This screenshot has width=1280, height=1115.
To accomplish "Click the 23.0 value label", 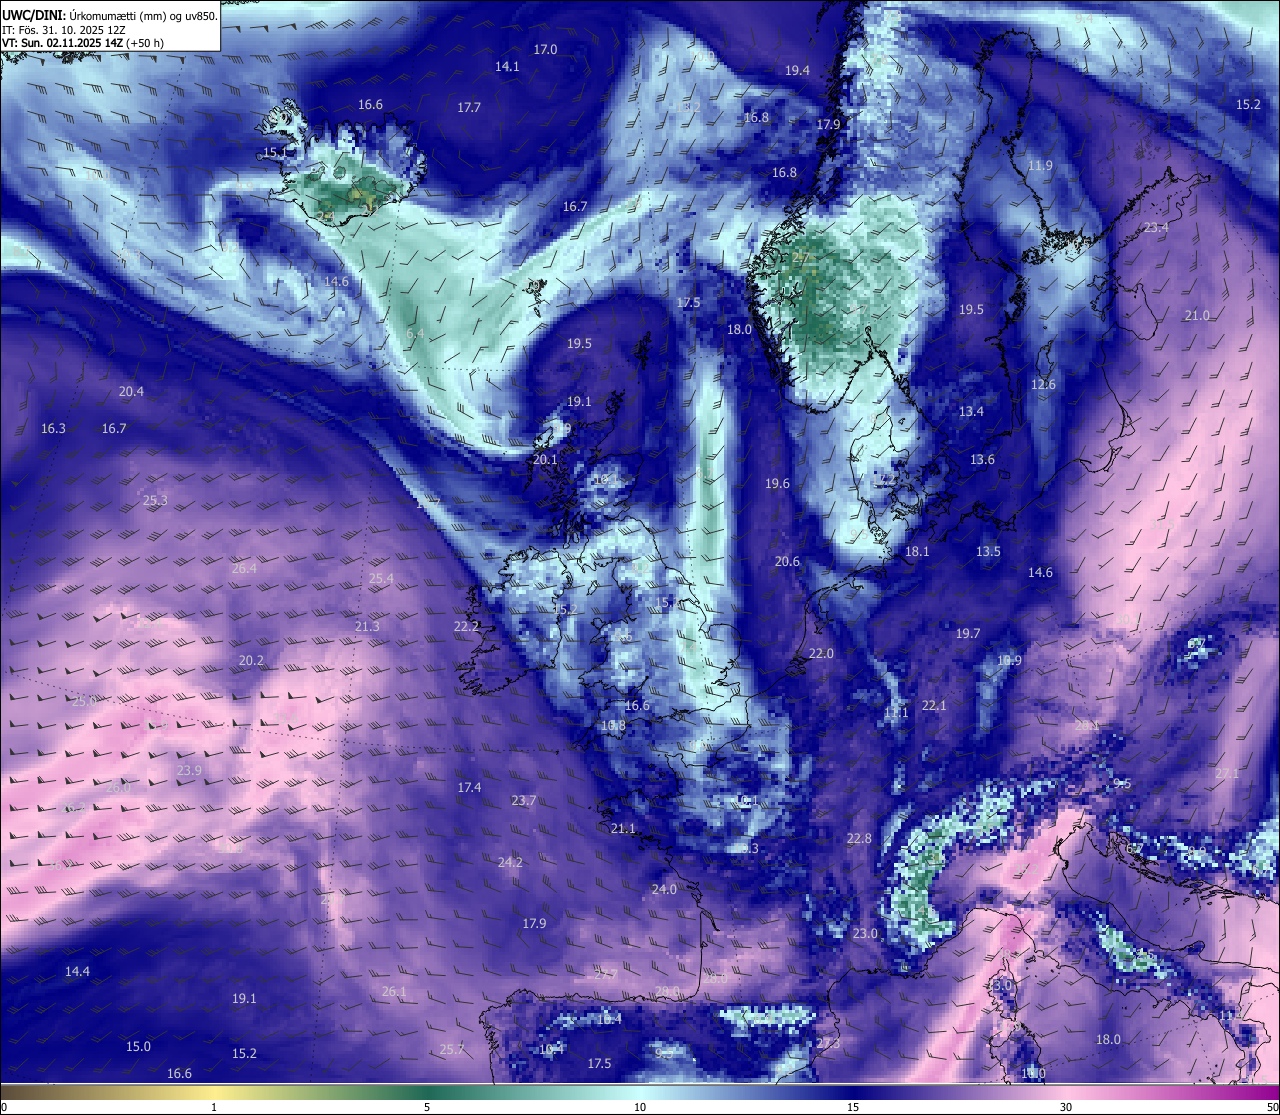I will tap(865, 933).
